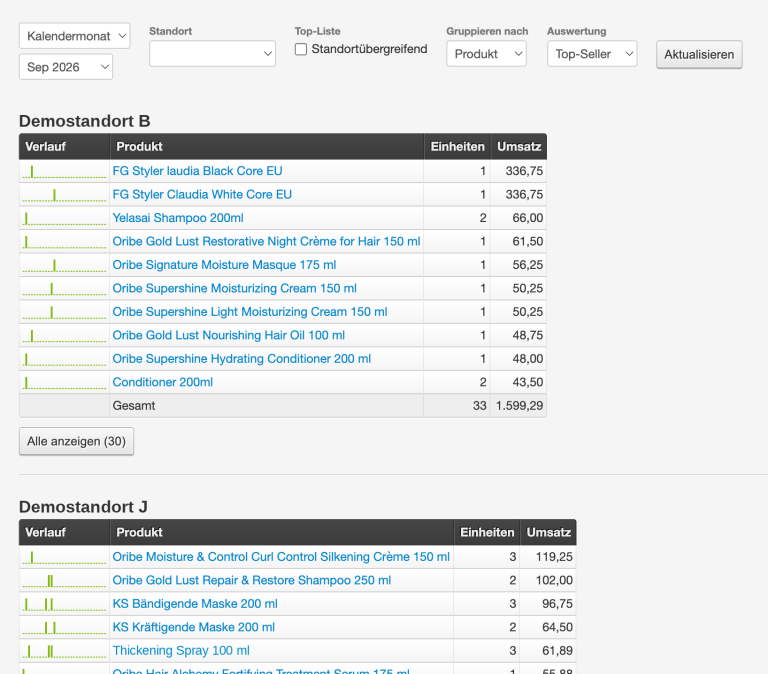Click sparkline for KS Bändigende Maske

pos(64,604)
